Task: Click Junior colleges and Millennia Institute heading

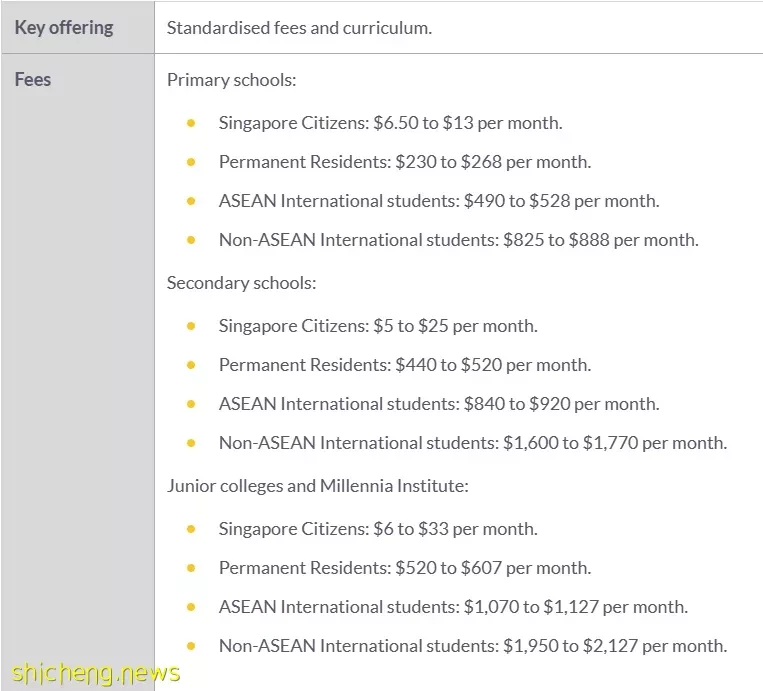Action: (x=318, y=486)
